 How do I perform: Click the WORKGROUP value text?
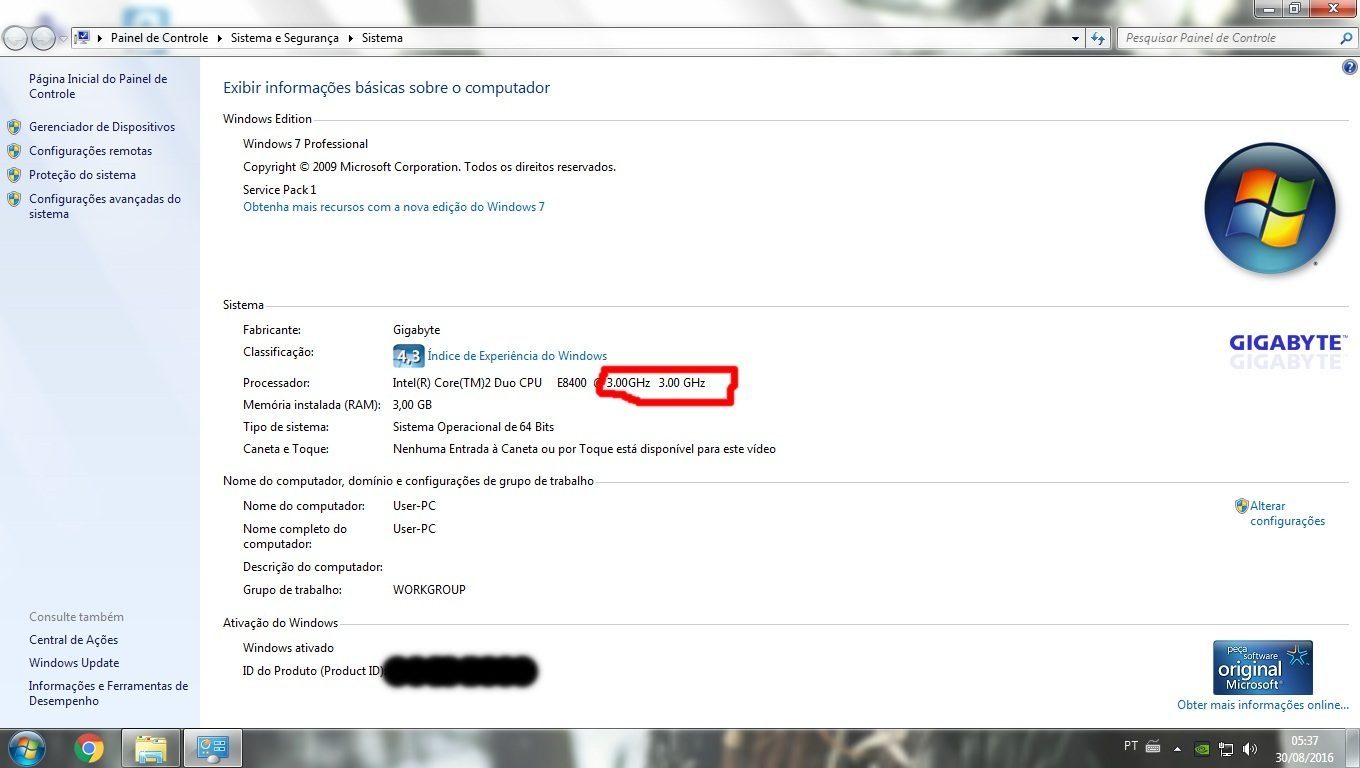(x=429, y=590)
